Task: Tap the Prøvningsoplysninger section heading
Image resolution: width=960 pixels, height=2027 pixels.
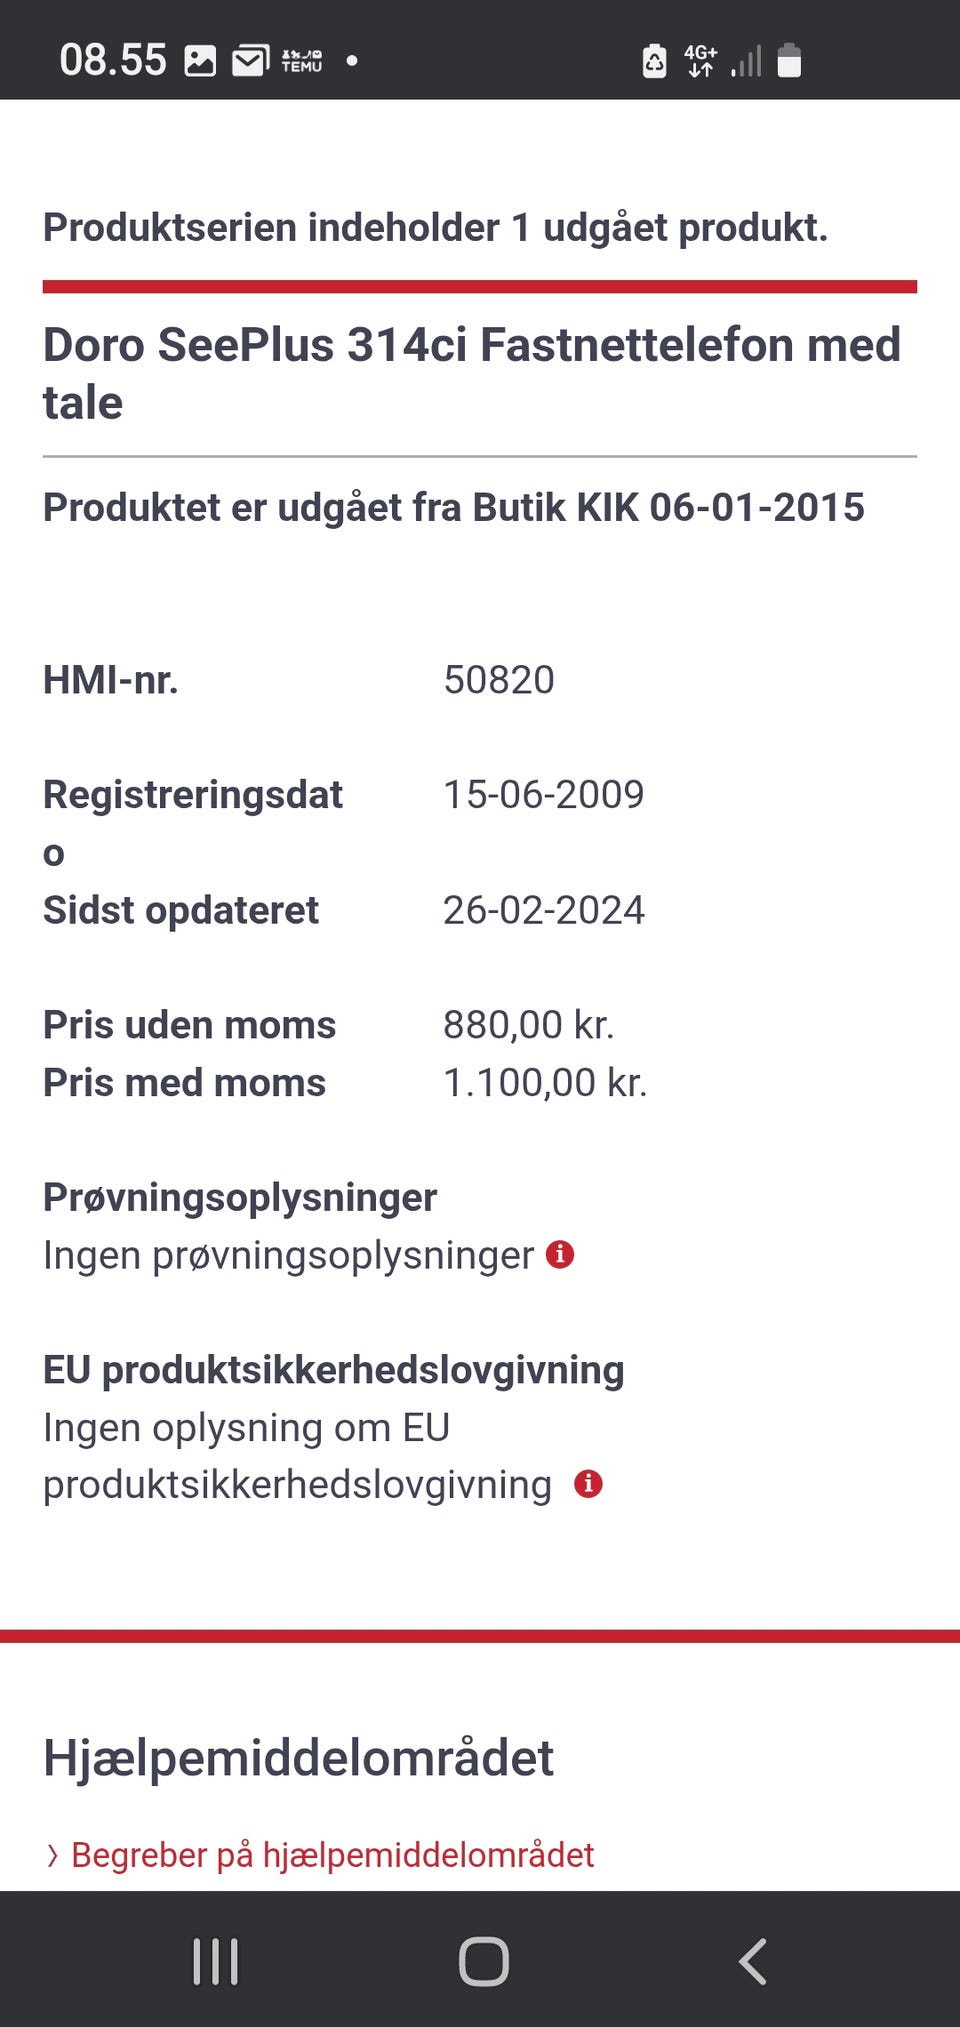Action: tap(240, 1197)
